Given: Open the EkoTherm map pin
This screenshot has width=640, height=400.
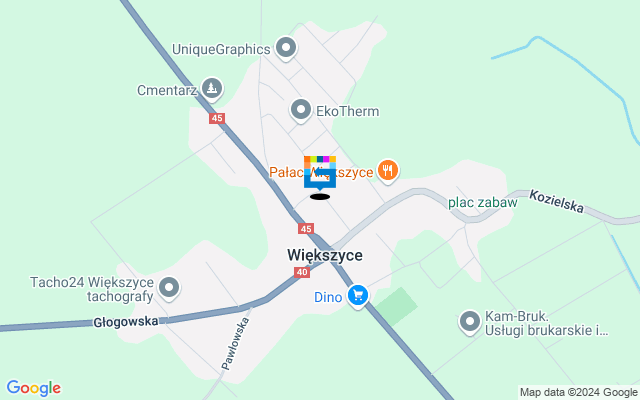Looking at the screenshot, I should coord(301,110).
